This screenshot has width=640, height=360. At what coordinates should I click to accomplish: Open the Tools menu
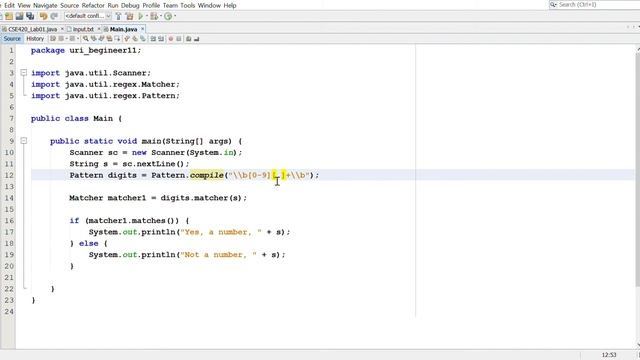[187, 5]
